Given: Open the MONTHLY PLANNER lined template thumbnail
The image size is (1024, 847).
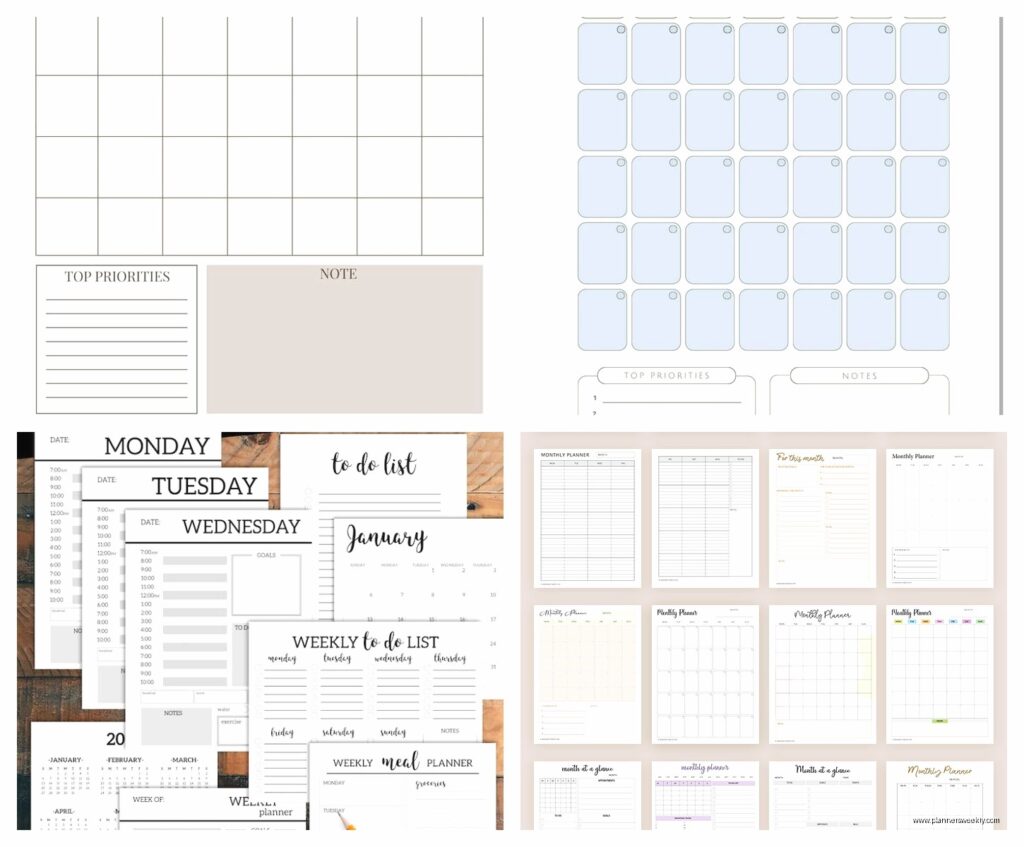Looking at the screenshot, I should (x=587, y=517).
